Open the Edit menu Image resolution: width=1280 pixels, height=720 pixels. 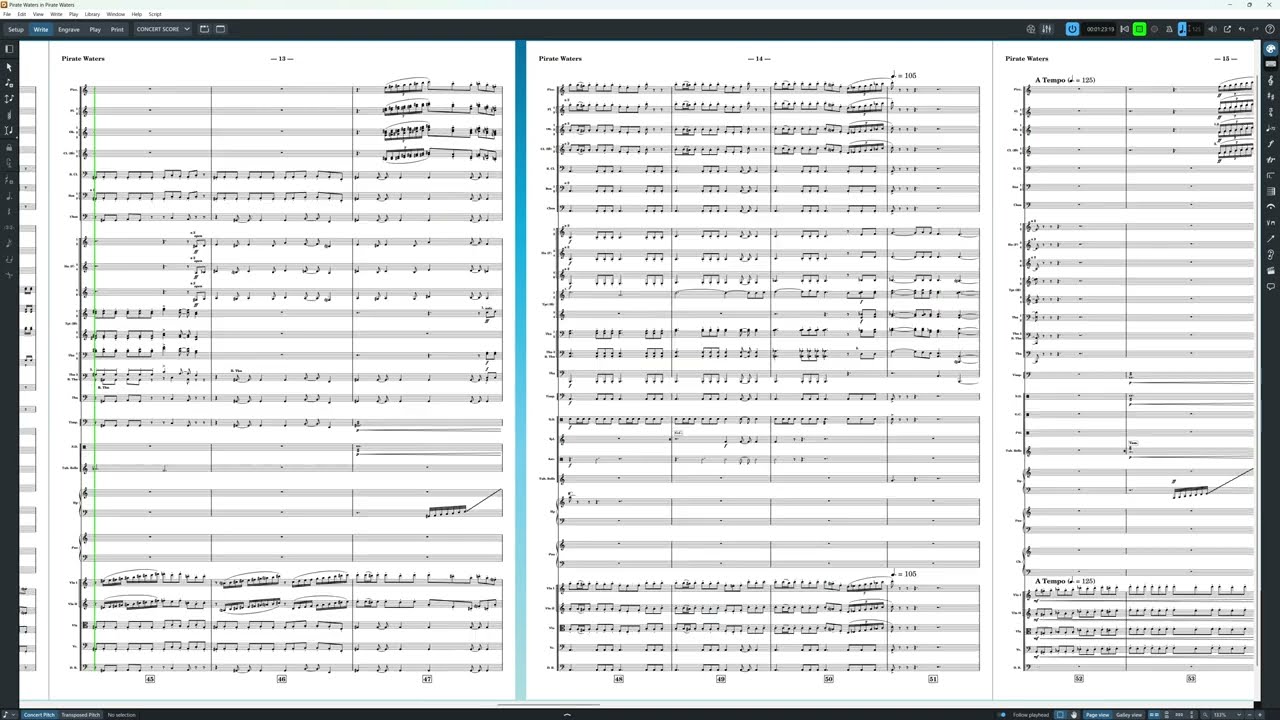[x=21, y=14]
